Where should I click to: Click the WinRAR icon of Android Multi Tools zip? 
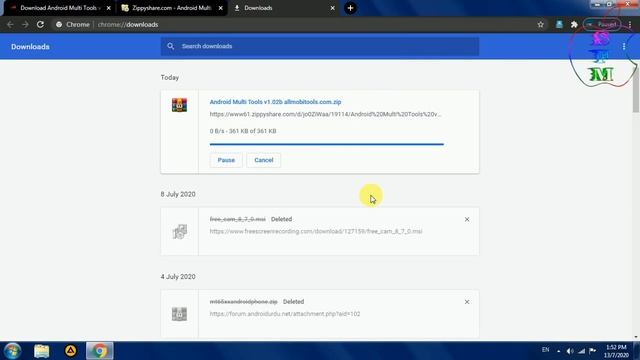179,105
